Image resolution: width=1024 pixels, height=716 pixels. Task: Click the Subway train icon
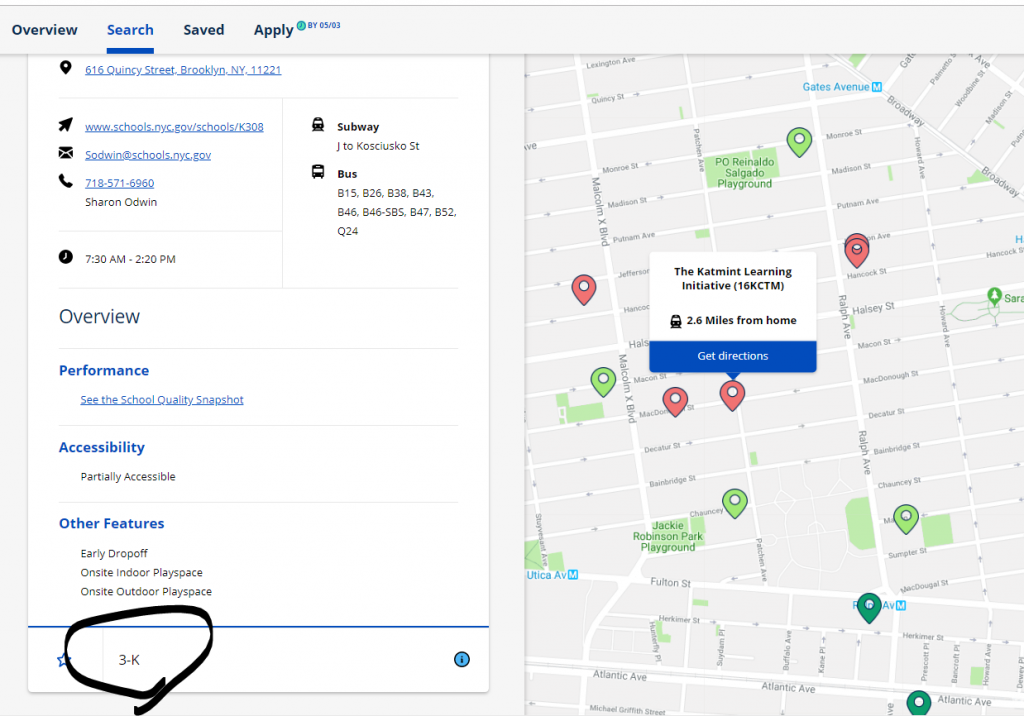pyautogui.click(x=318, y=125)
